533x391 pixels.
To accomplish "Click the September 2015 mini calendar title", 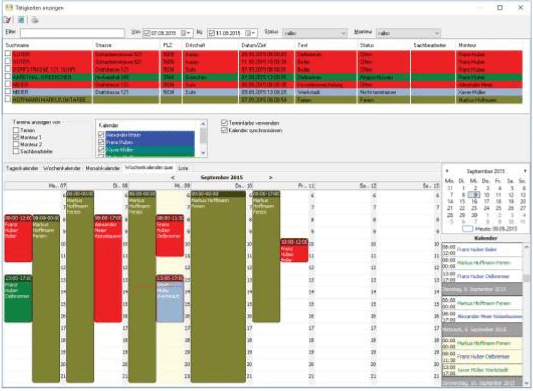I will click(x=485, y=171).
